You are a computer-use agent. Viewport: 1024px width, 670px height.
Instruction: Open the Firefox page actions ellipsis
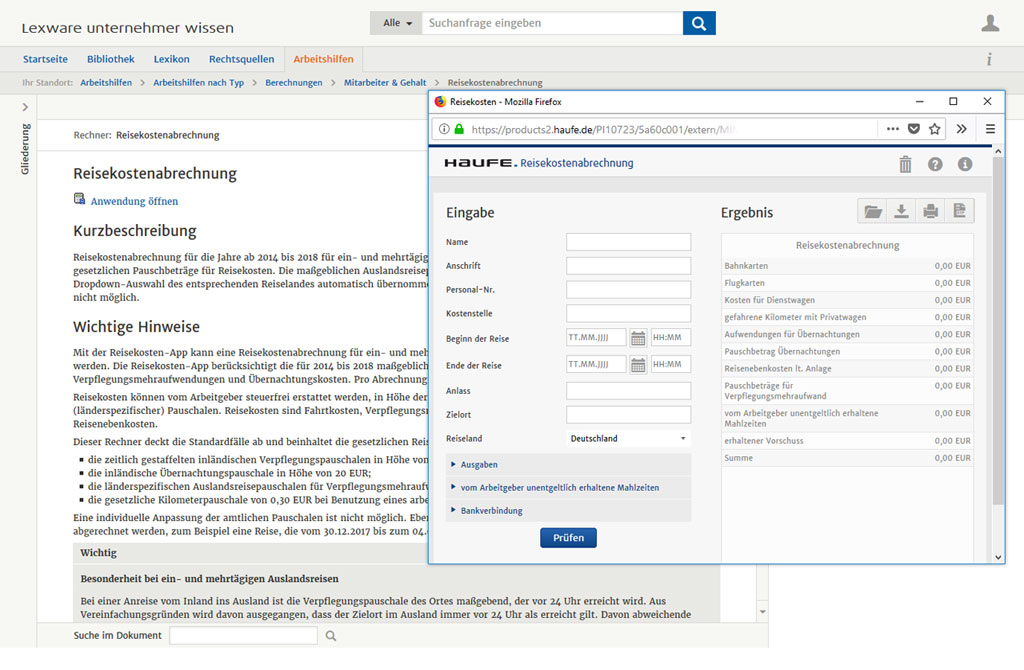(x=893, y=129)
